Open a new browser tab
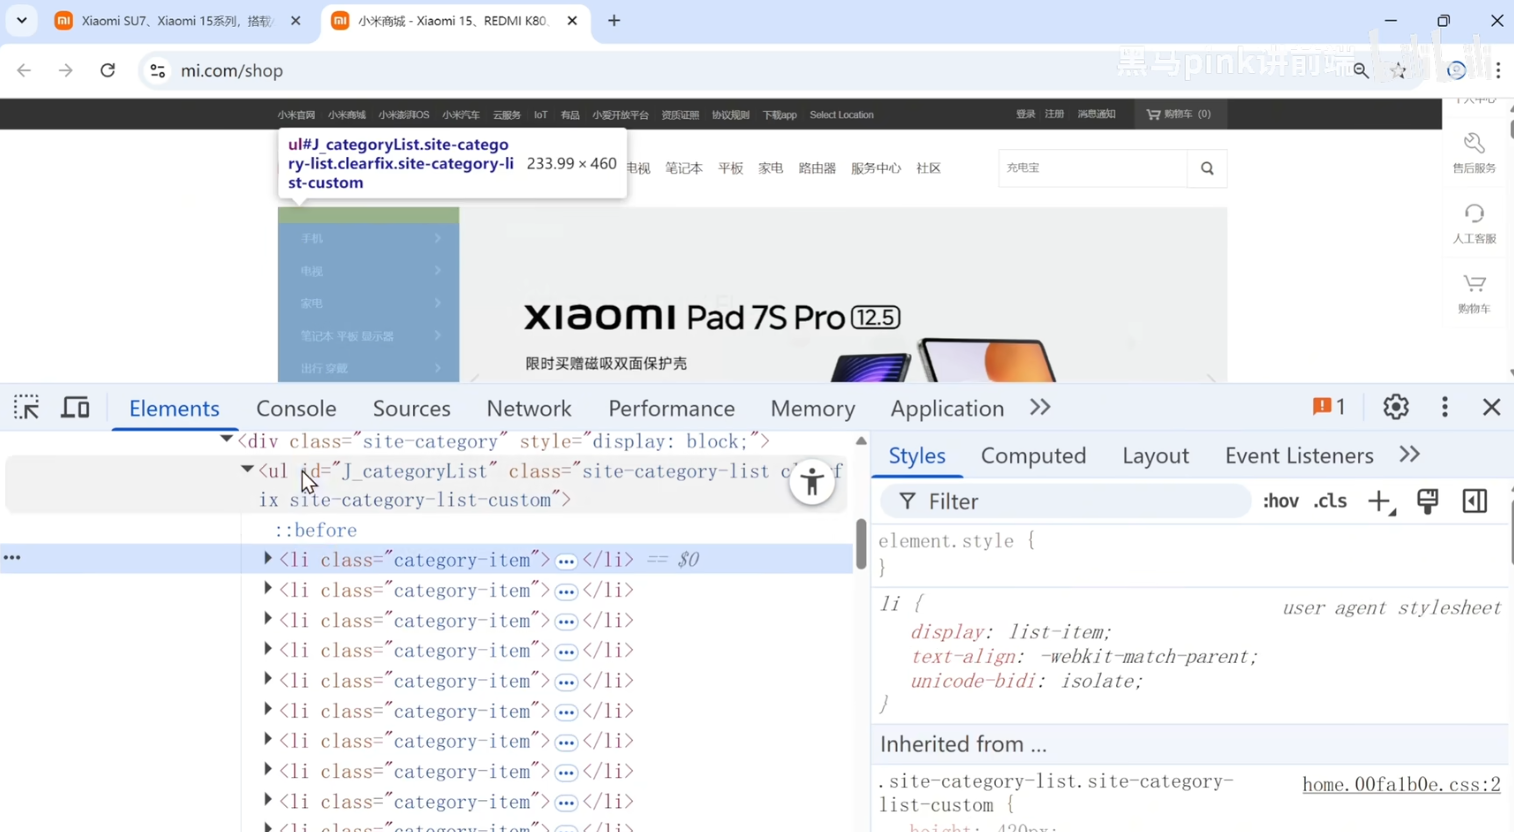Screen dimensions: 1514x832 [614, 21]
